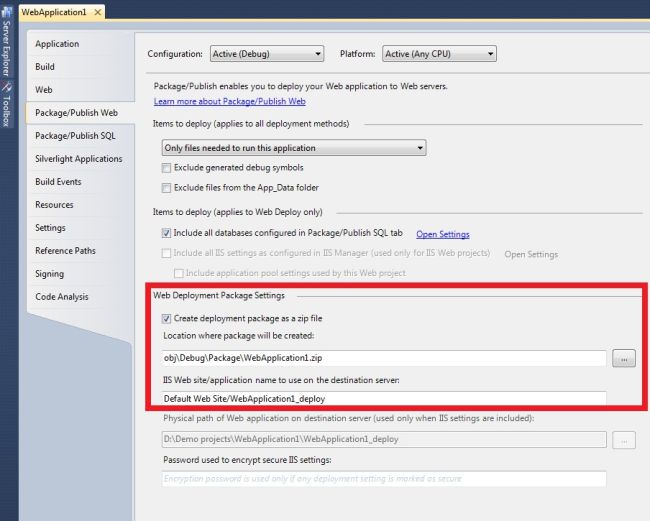Viewport: 650px width, 521px height.
Task: Click 'Items to deploy (applies to Web Deploy only)' heading
Action: (238, 212)
